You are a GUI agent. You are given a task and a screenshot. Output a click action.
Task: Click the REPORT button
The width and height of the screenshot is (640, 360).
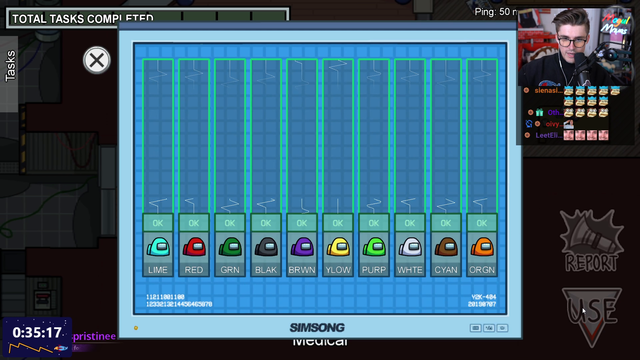[591, 242]
